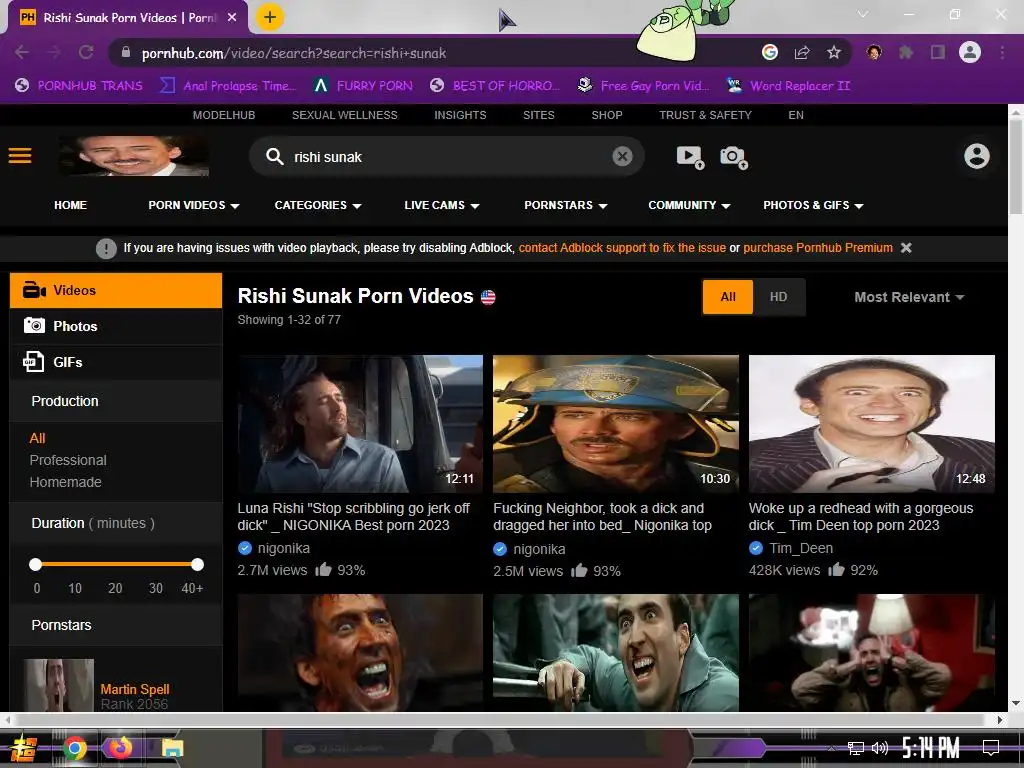Expand the CATEGORIES nav dropdown

[317, 205]
